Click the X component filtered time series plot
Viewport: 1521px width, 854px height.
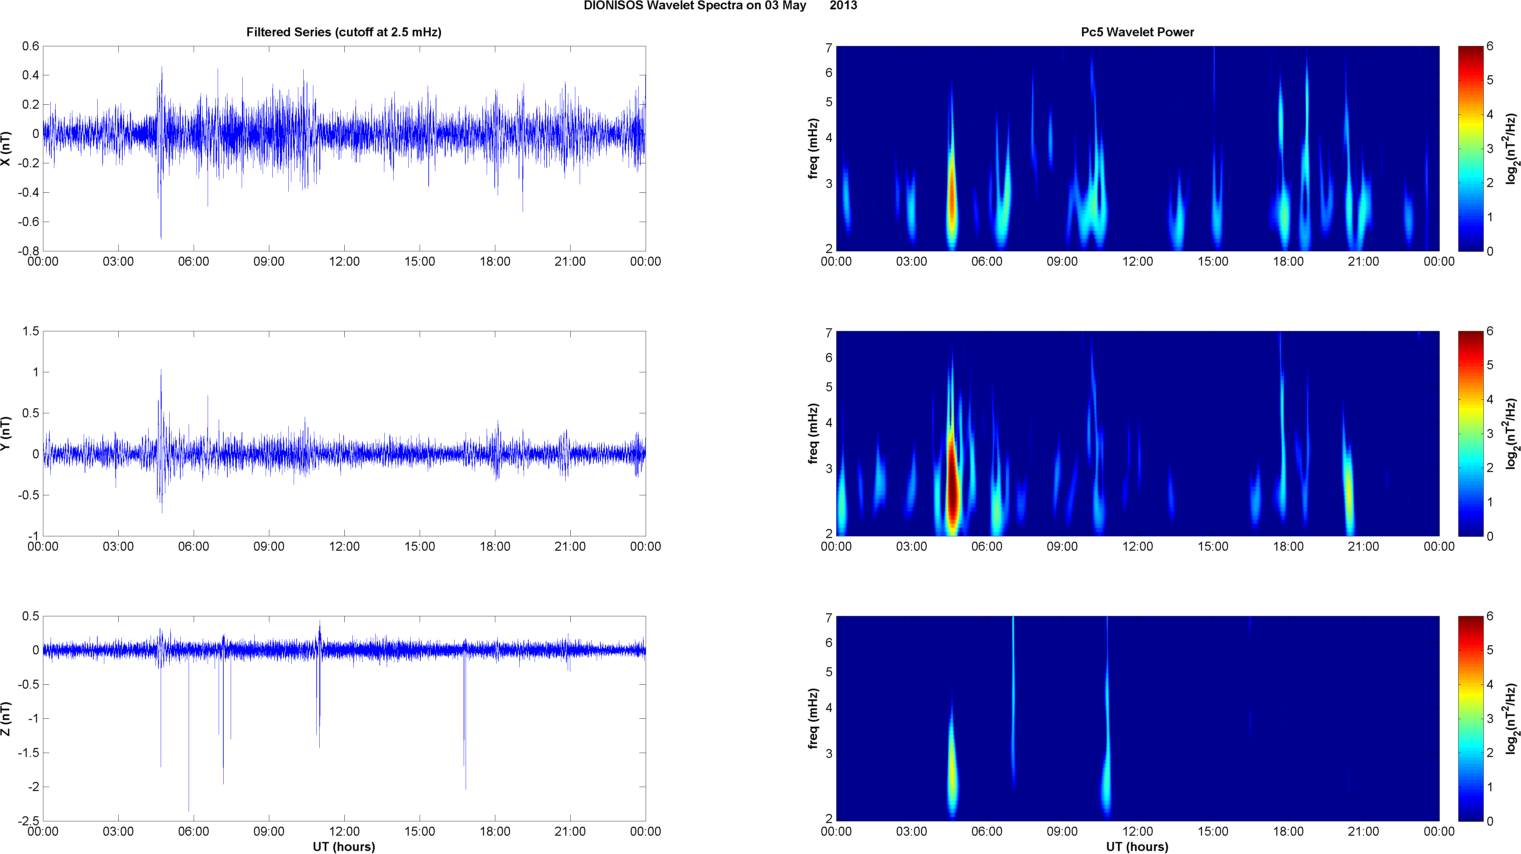click(x=344, y=148)
